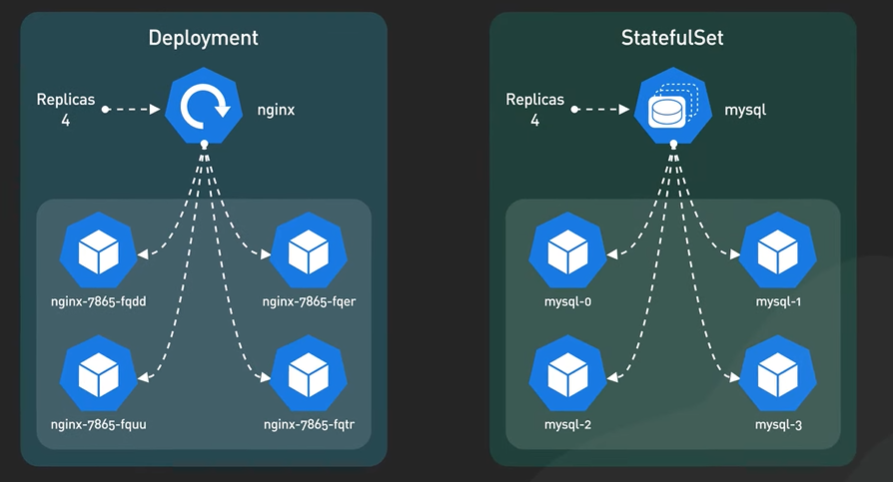Select the nginx-7865-fqtr pod icon

[309, 374]
